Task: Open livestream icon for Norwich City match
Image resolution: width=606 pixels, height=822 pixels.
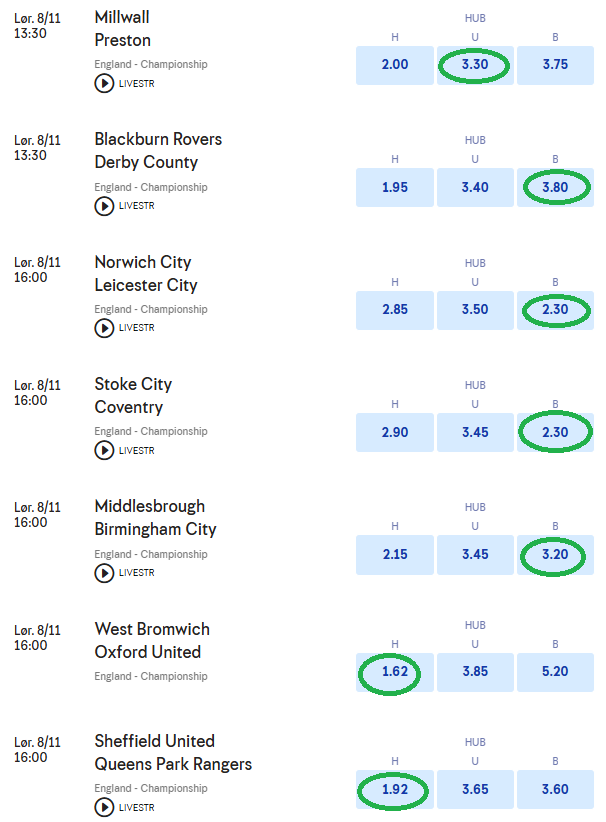Action: pyautogui.click(x=104, y=328)
